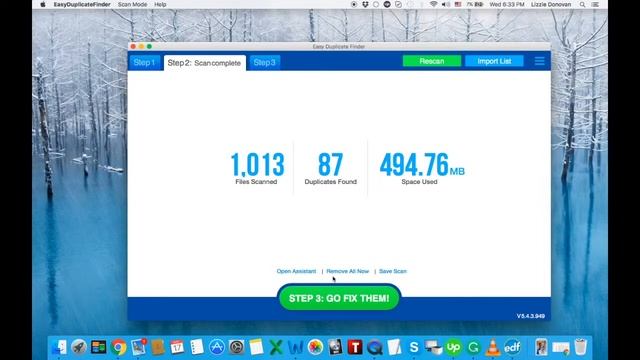
Task: Open Spotlight search magnifier
Action: (x=582, y=4)
